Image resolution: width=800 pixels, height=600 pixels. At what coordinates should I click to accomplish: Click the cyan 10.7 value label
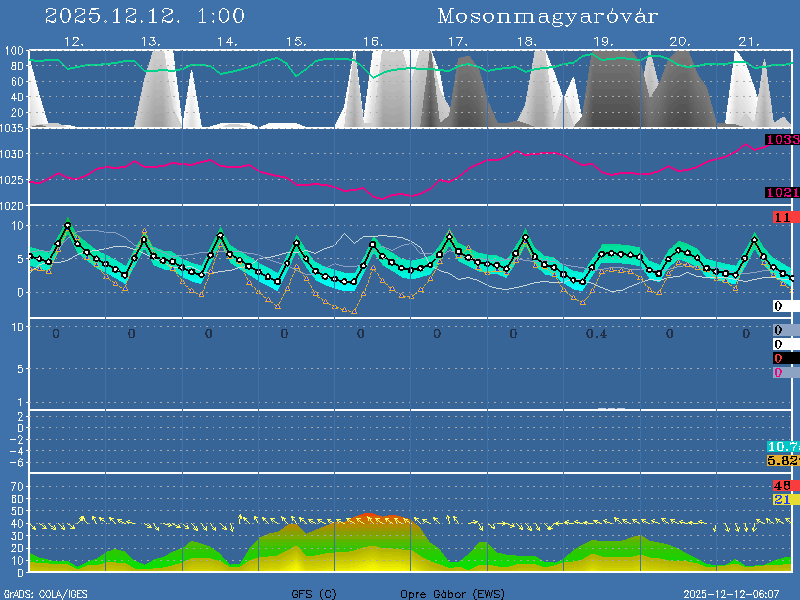pyautogui.click(x=782, y=446)
